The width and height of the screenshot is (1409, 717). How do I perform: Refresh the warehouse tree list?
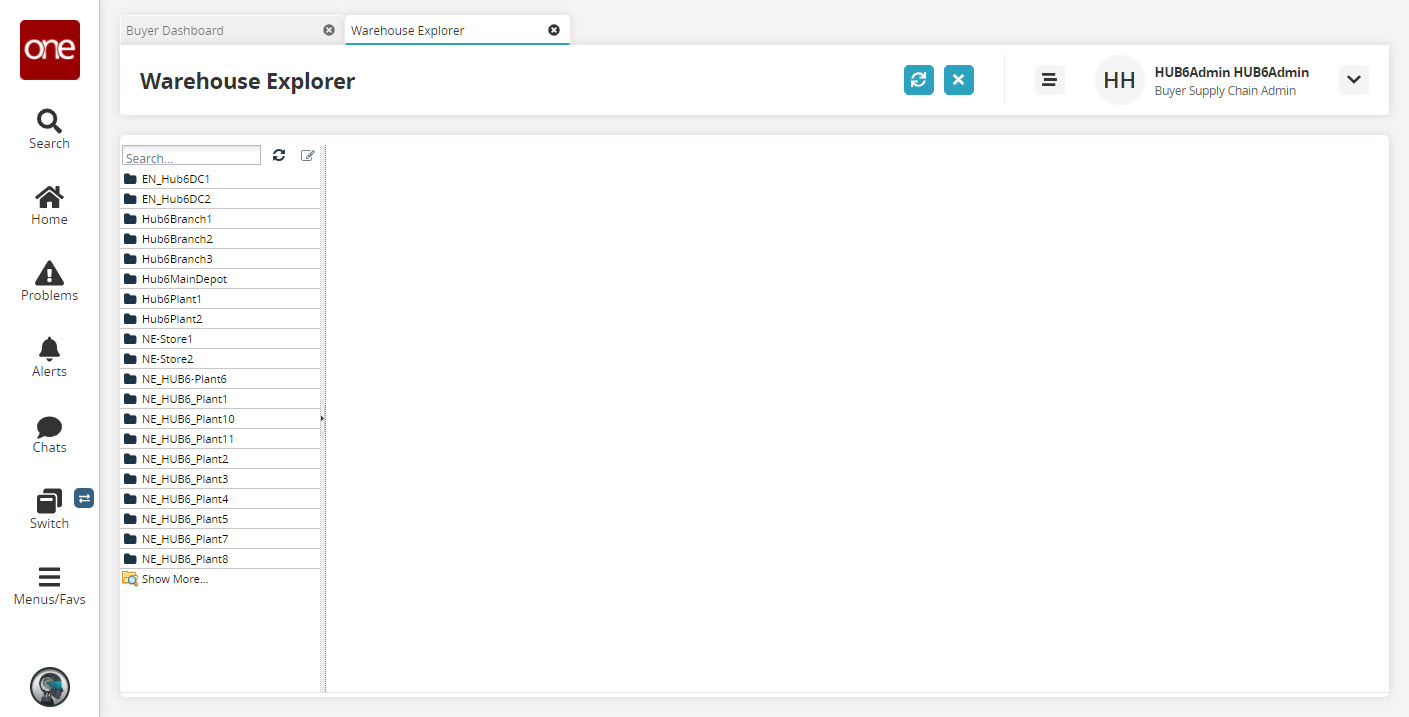pyautogui.click(x=279, y=155)
